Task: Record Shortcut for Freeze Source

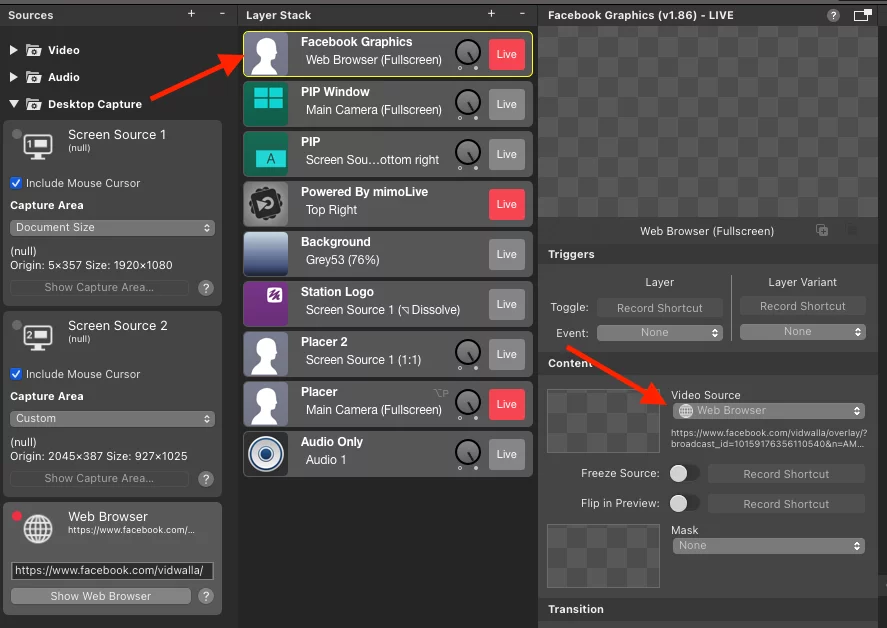Action: [786, 474]
